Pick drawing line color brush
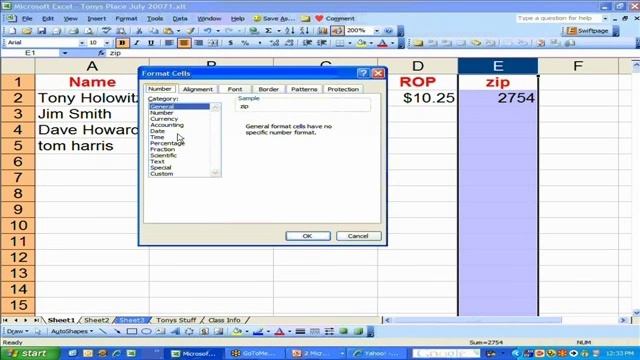Screen dimensions: 640x360 pos(258,331)
